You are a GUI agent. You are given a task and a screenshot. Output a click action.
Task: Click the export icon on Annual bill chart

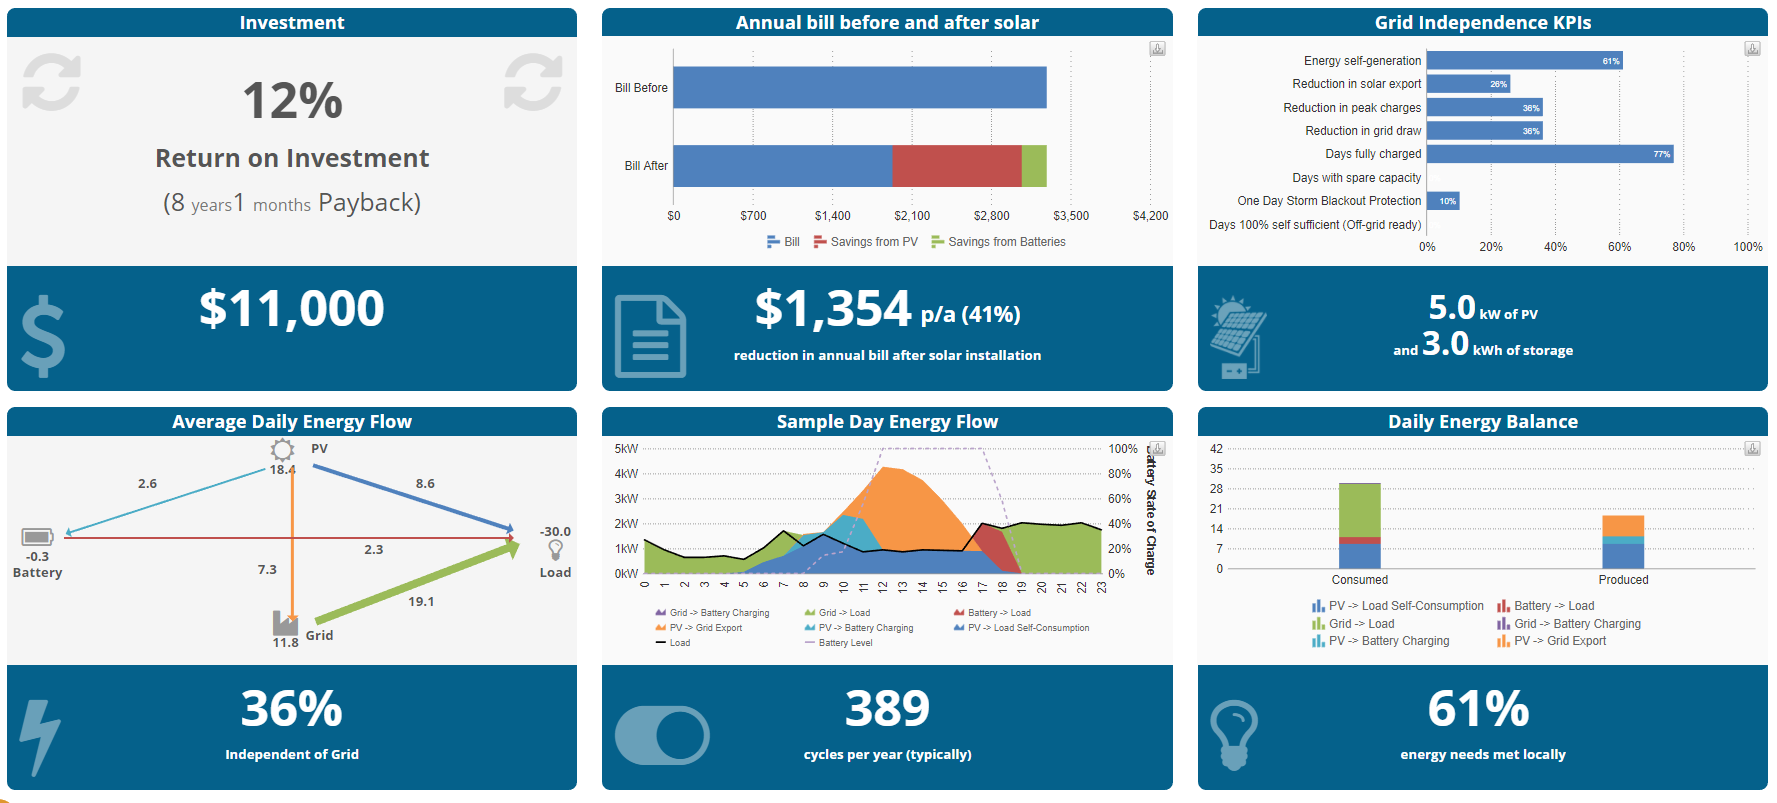pyautogui.click(x=1157, y=49)
